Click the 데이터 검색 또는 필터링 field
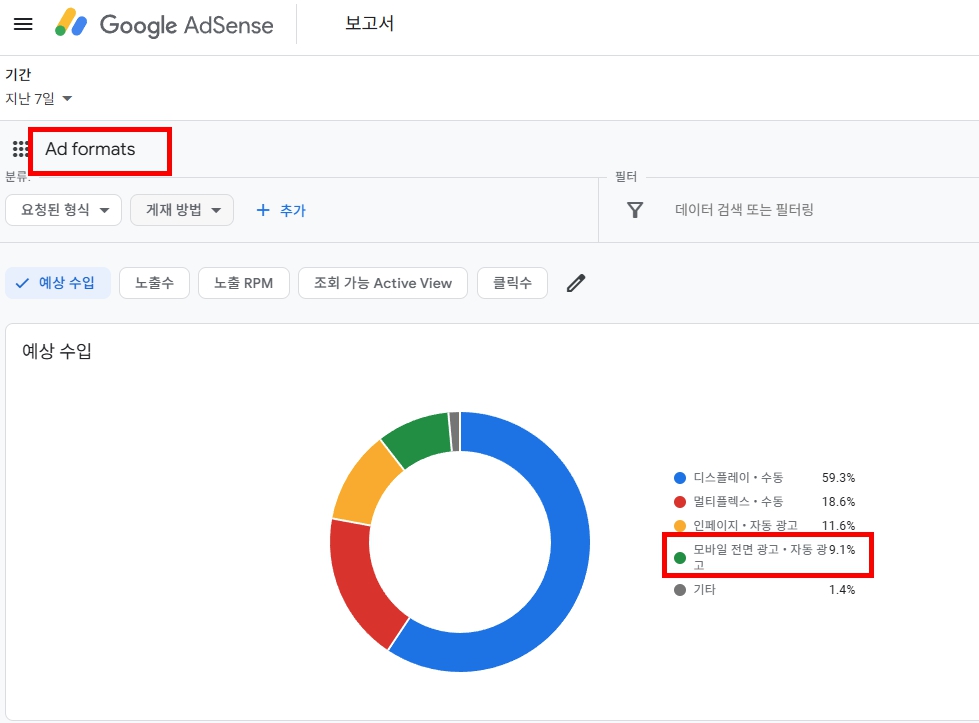Screen dimensions: 979x723 744,210
